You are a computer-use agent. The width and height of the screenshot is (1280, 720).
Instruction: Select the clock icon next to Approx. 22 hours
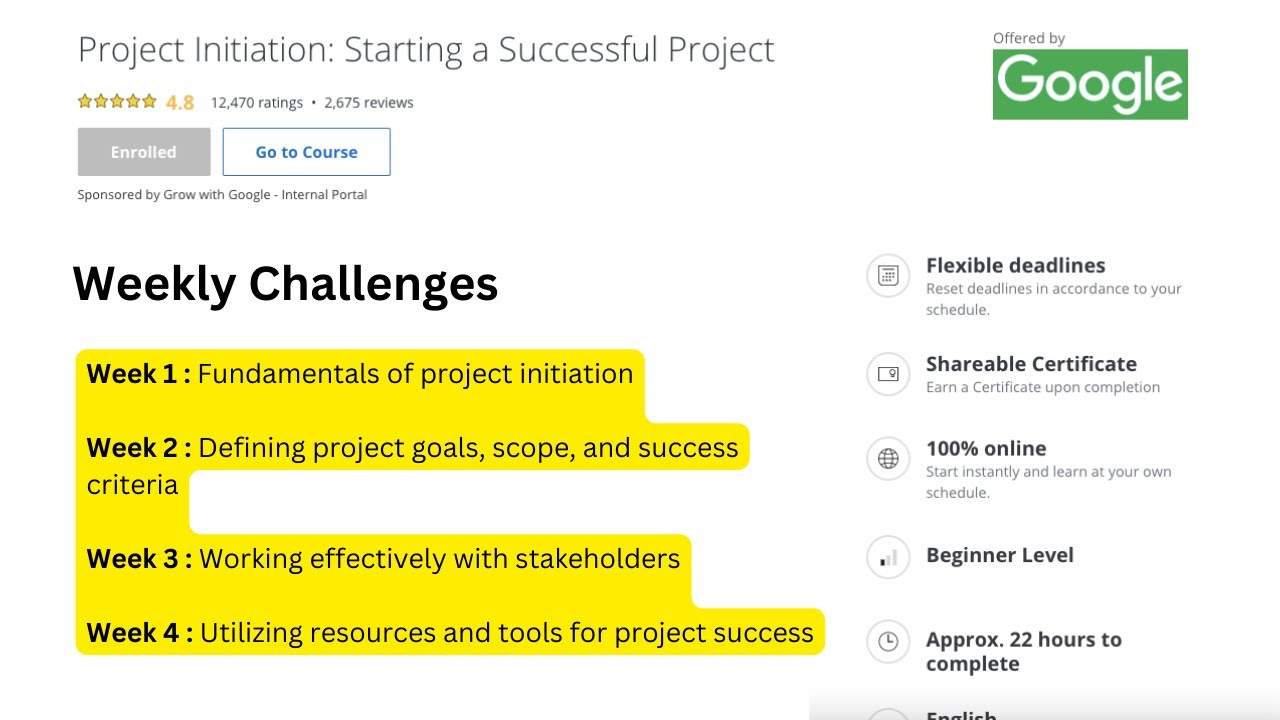coord(888,643)
